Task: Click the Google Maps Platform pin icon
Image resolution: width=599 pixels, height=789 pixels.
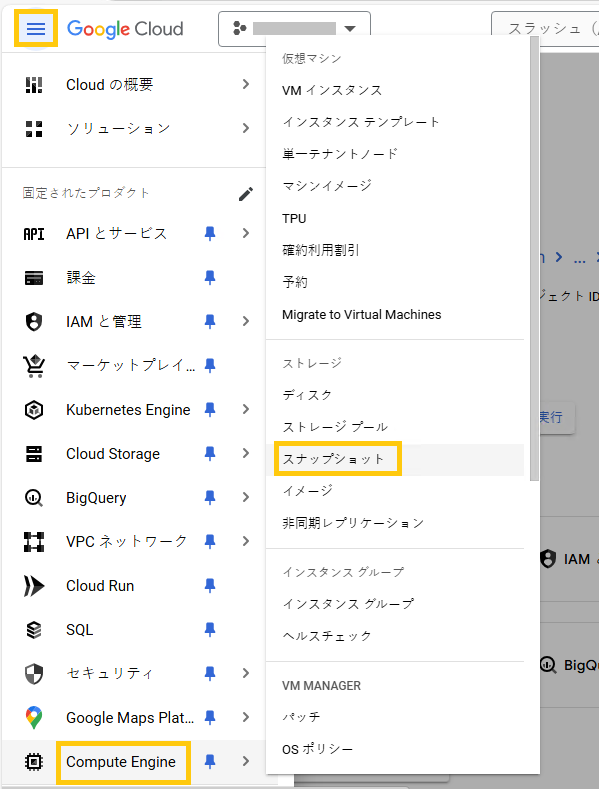Action: 34,718
